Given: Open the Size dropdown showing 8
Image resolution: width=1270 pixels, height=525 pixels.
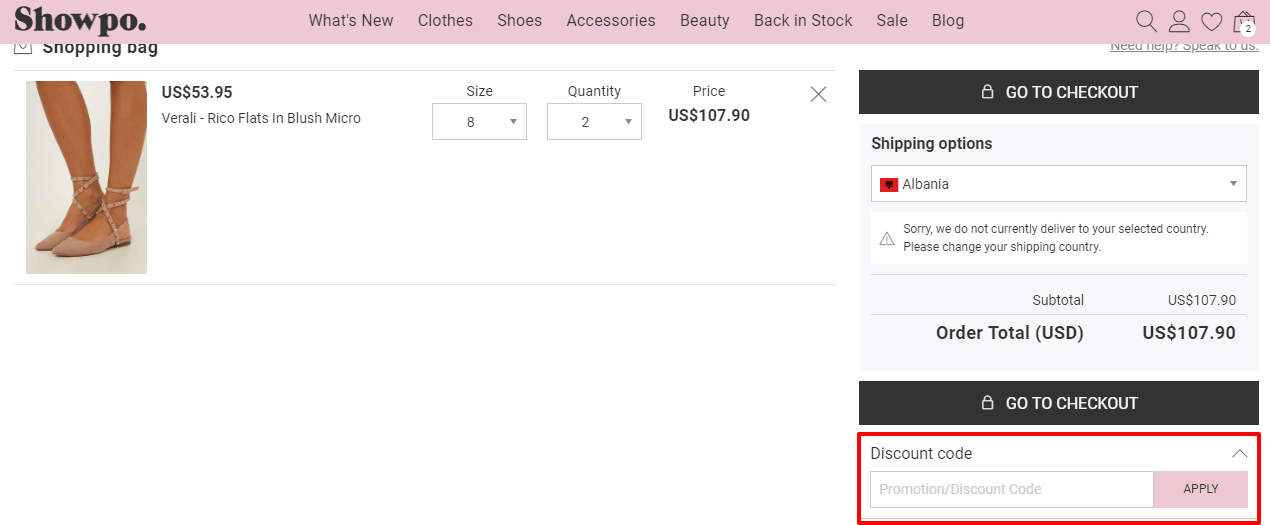Looking at the screenshot, I should tap(479, 122).
